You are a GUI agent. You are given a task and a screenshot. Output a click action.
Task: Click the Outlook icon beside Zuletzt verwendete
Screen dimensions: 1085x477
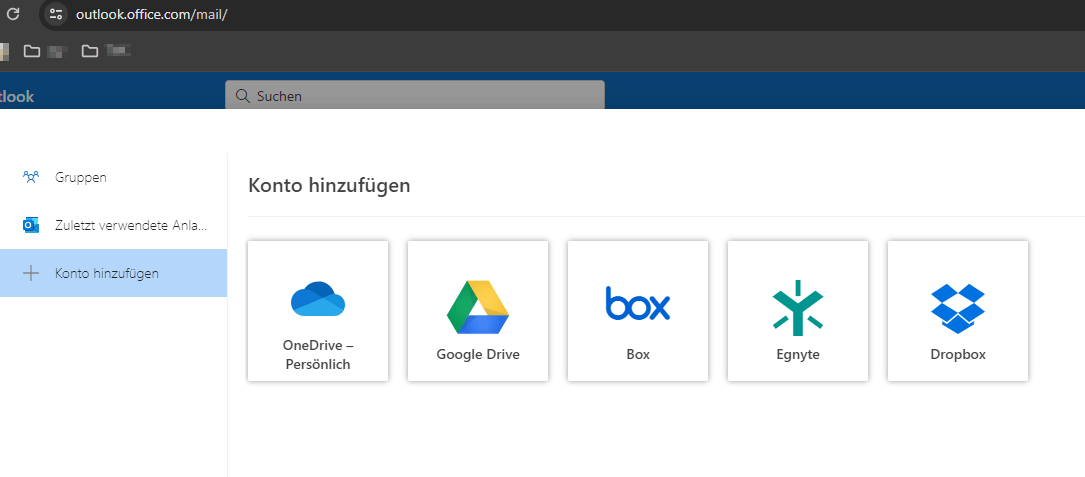(x=31, y=225)
